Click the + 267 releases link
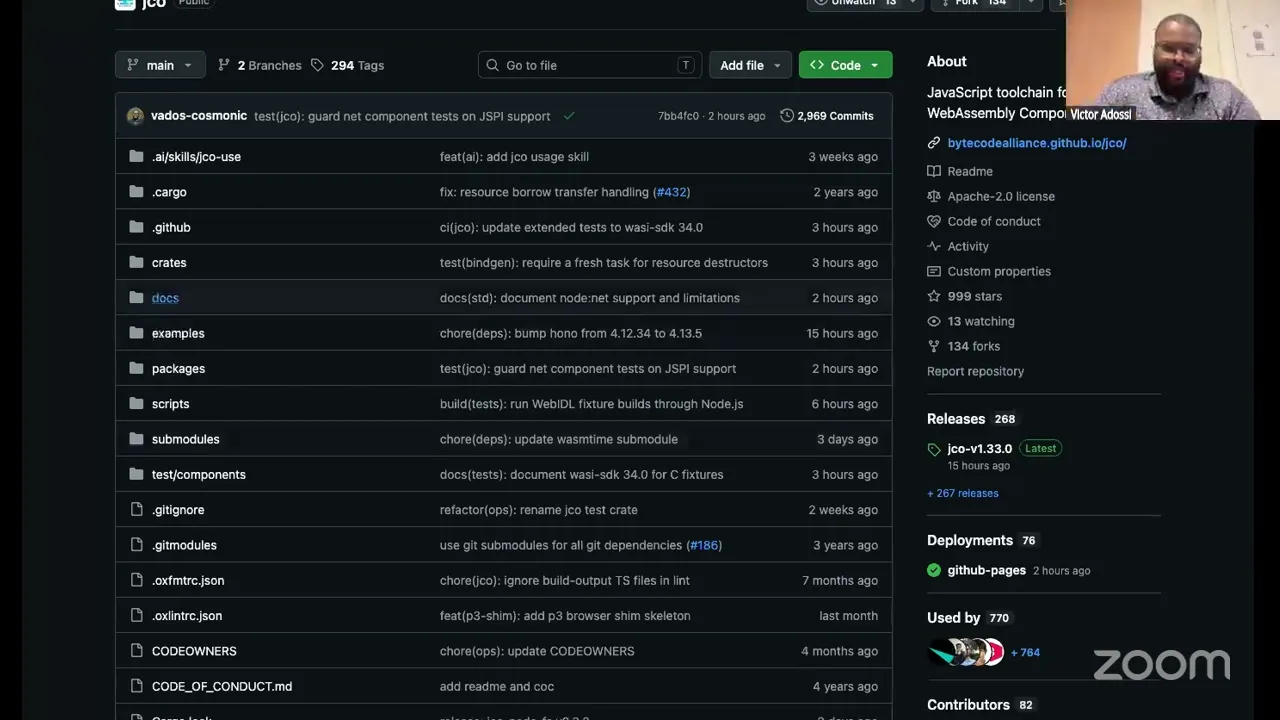Viewport: 1280px width, 720px height. pos(962,493)
